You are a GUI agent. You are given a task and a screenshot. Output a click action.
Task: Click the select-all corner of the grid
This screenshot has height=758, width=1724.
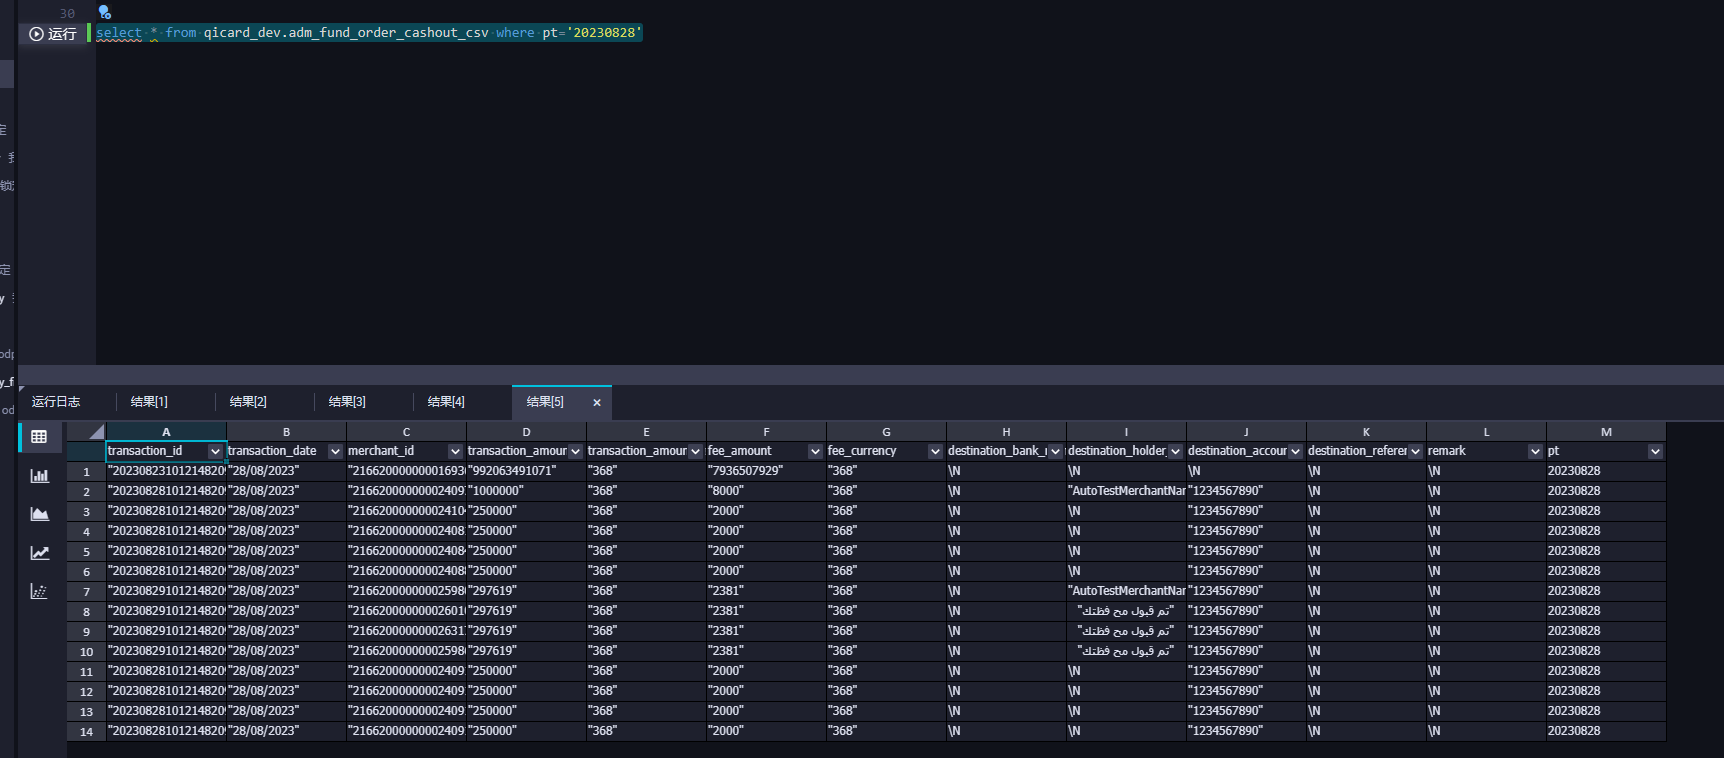86,432
